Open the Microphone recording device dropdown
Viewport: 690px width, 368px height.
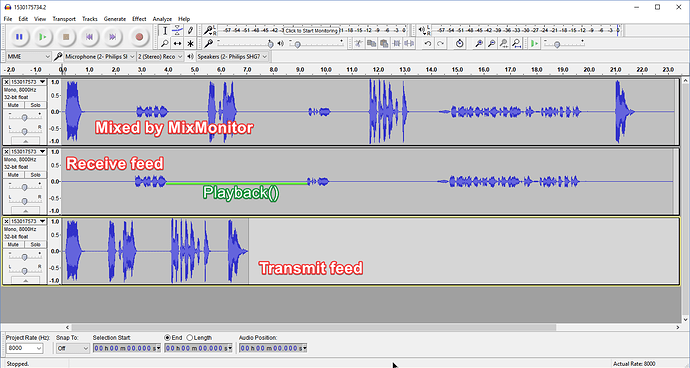point(99,56)
